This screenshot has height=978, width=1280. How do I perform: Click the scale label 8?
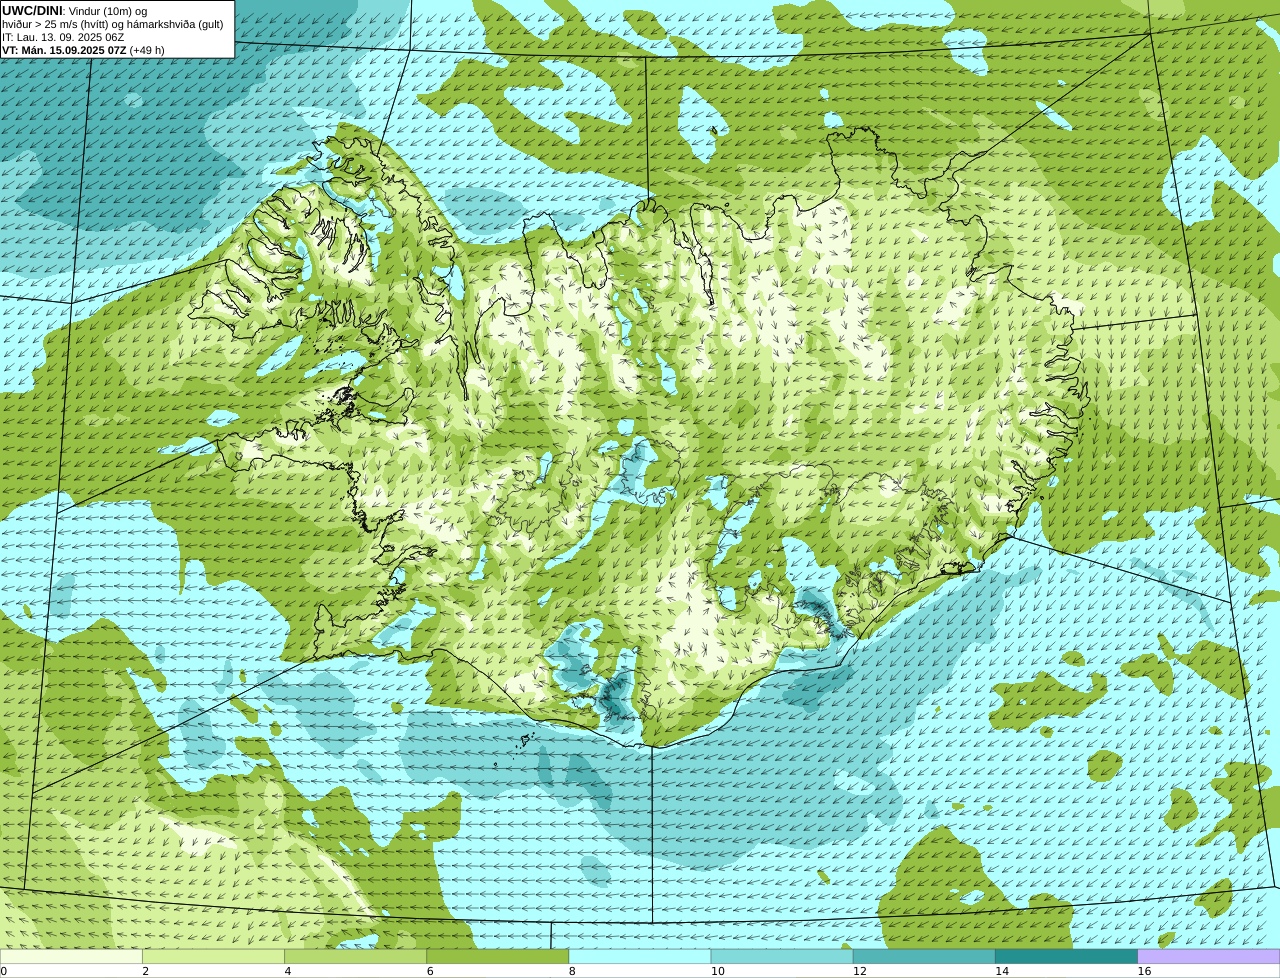pyautogui.click(x=572, y=971)
